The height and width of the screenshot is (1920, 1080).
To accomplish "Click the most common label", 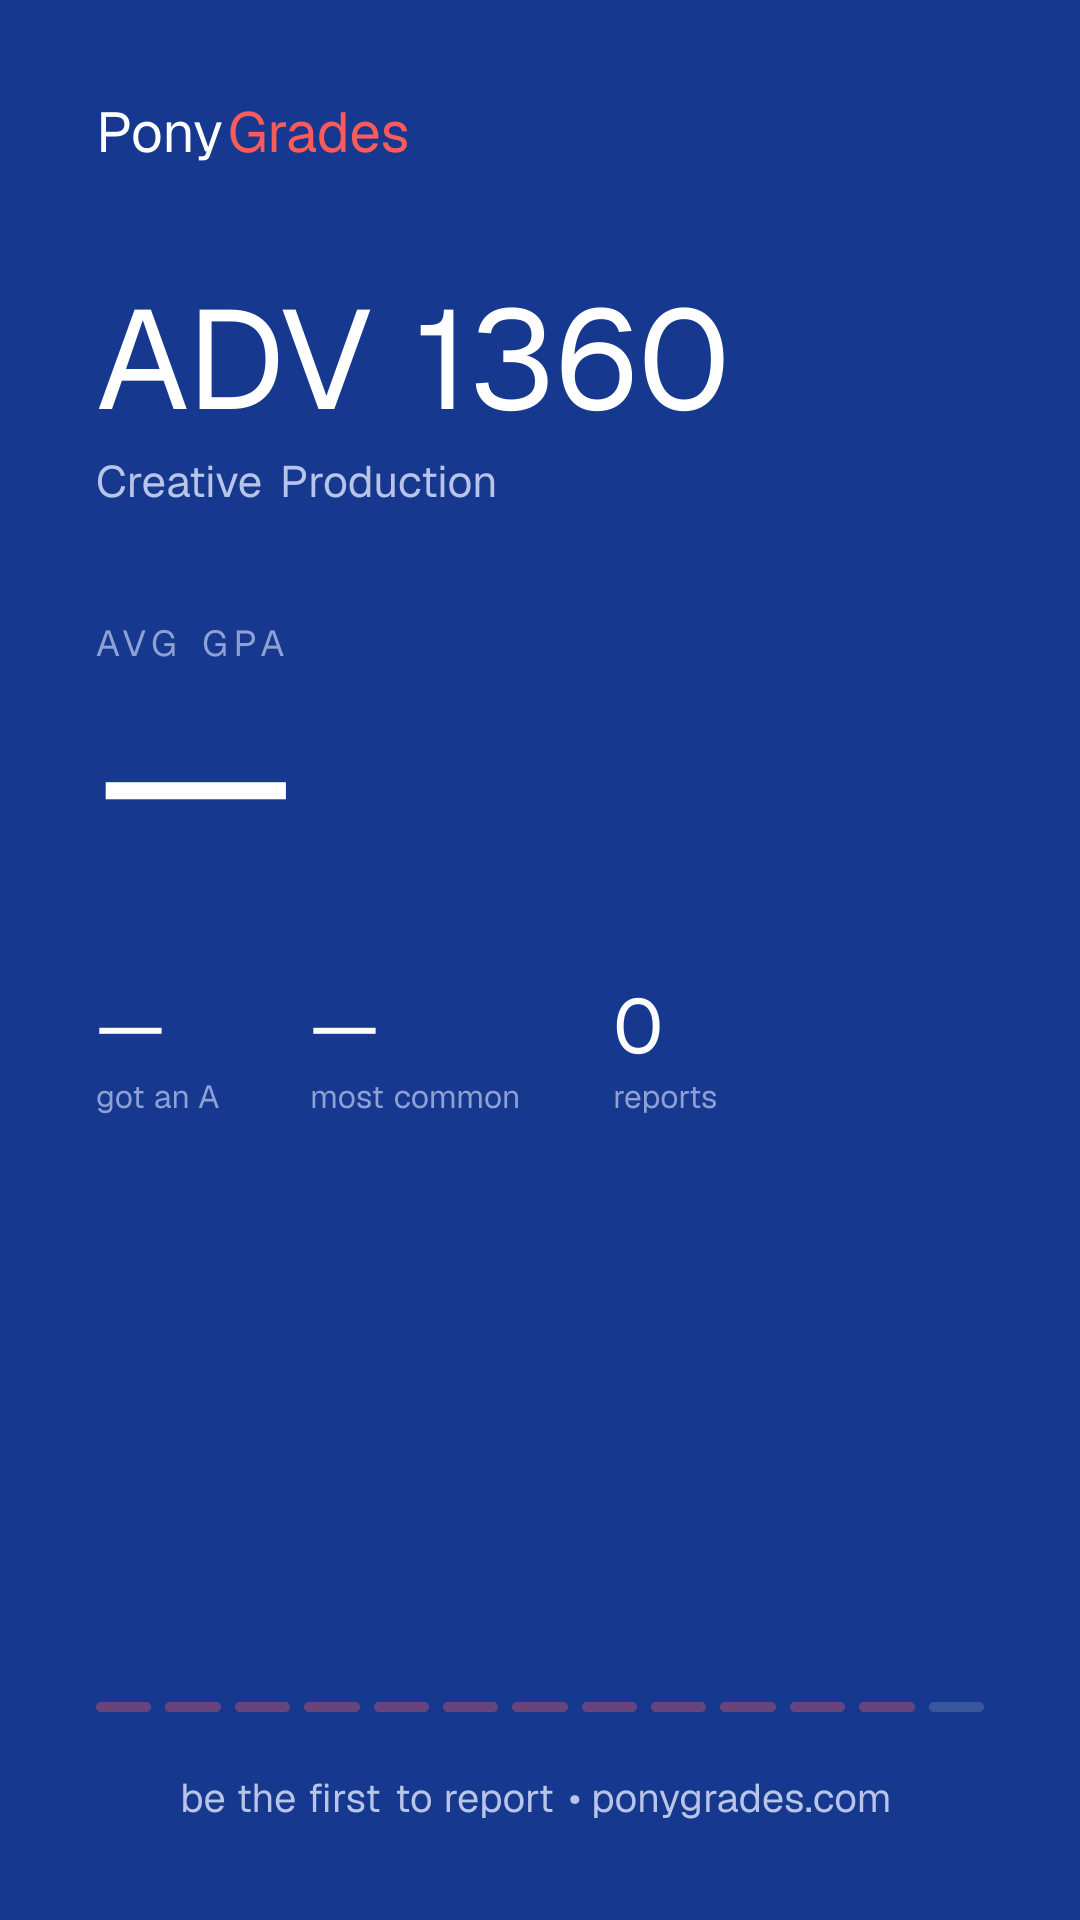I will tap(415, 1098).
